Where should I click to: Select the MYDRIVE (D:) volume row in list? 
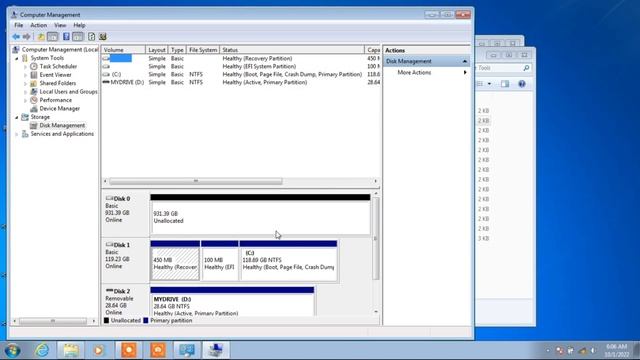click(x=241, y=82)
